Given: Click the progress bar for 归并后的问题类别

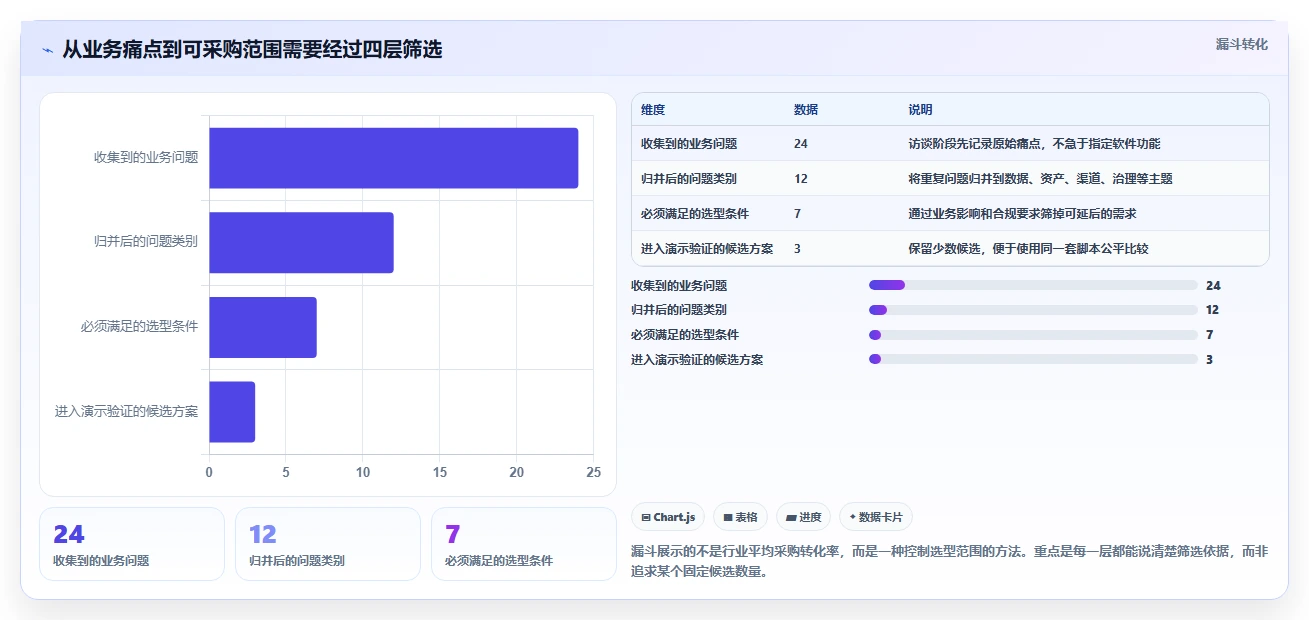Looking at the screenshot, I should pyautogui.click(x=1033, y=310).
